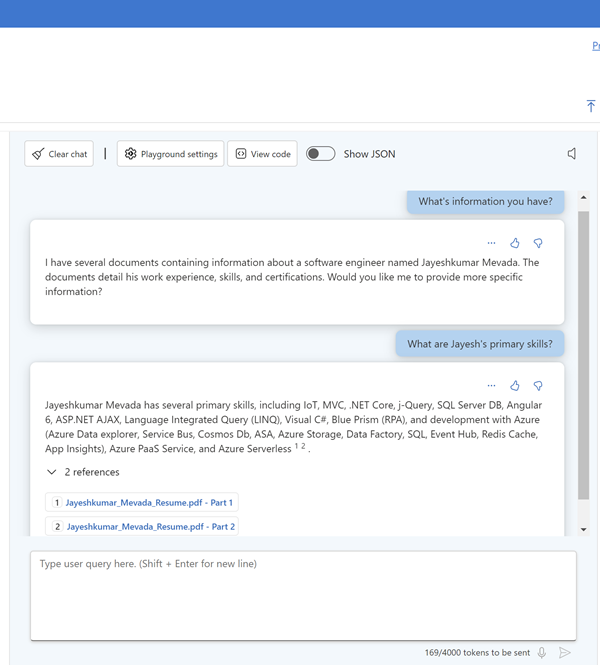Image resolution: width=600 pixels, height=665 pixels.
Task: Like the first assistant response
Action: tap(515, 243)
